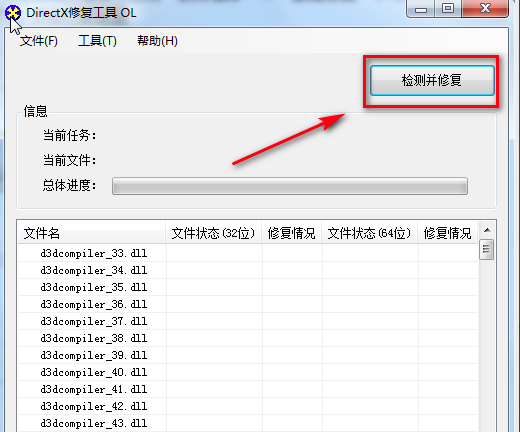Click the 文件状态(32位) column header
Image resolution: width=520 pixels, height=432 pixels.
click(x=213, y=233)
